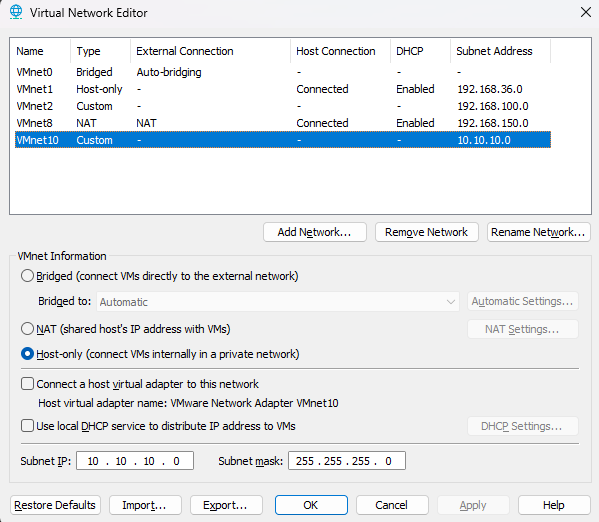Open NAT Settings dialog

coord(523,329)
